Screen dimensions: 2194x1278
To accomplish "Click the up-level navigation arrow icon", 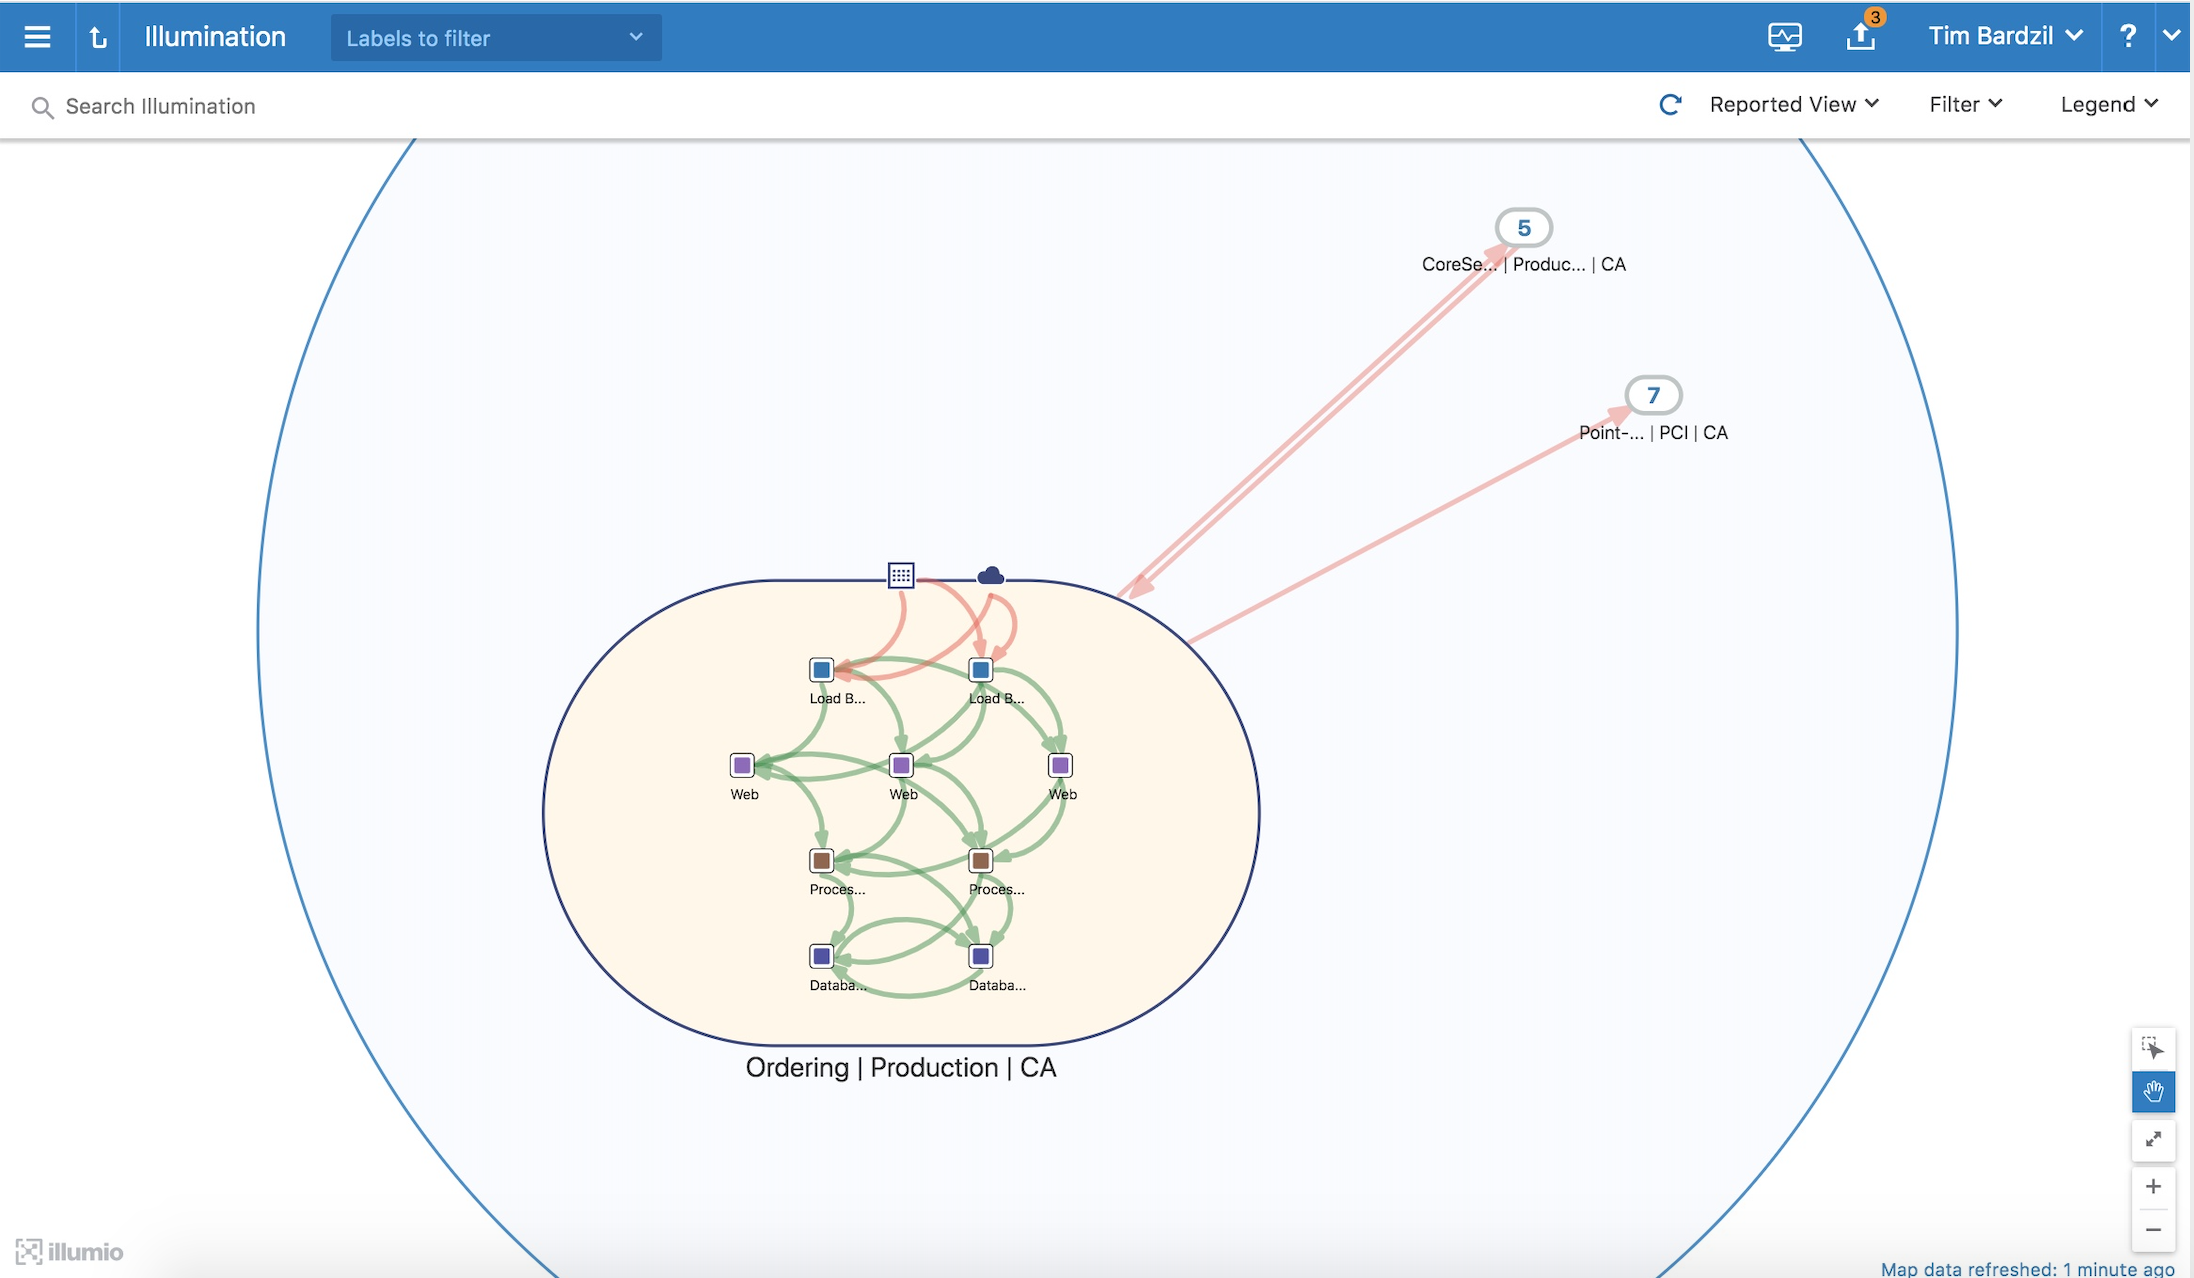I will [97, 37].
